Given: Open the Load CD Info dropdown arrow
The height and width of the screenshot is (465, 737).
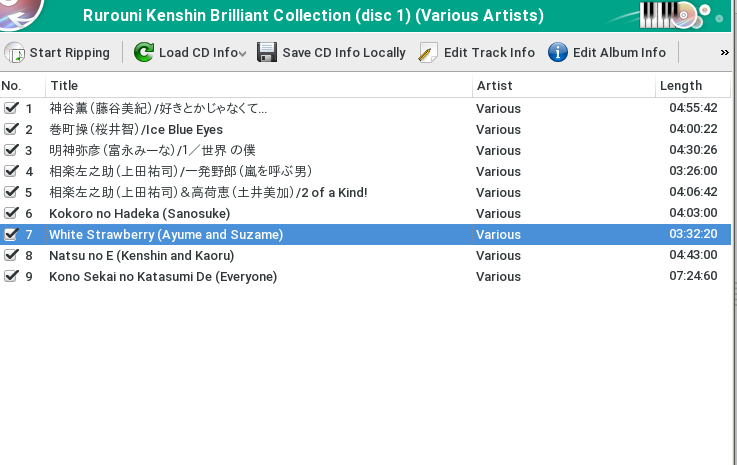Looking at the screenshot, I should tap(243, 53).
